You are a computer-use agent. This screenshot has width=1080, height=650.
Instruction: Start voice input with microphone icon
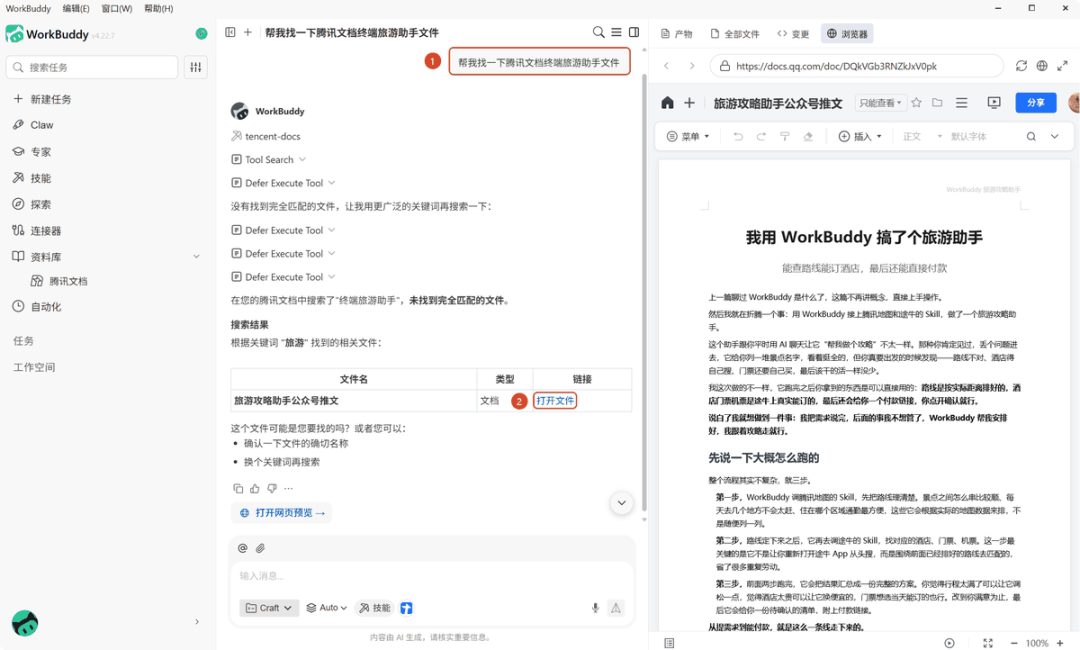(595, 608)
